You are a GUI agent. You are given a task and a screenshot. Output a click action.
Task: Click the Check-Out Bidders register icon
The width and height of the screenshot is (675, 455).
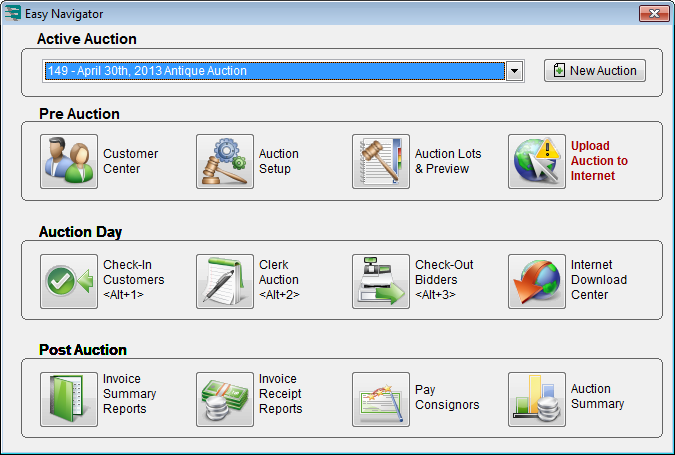coord(381,281)
